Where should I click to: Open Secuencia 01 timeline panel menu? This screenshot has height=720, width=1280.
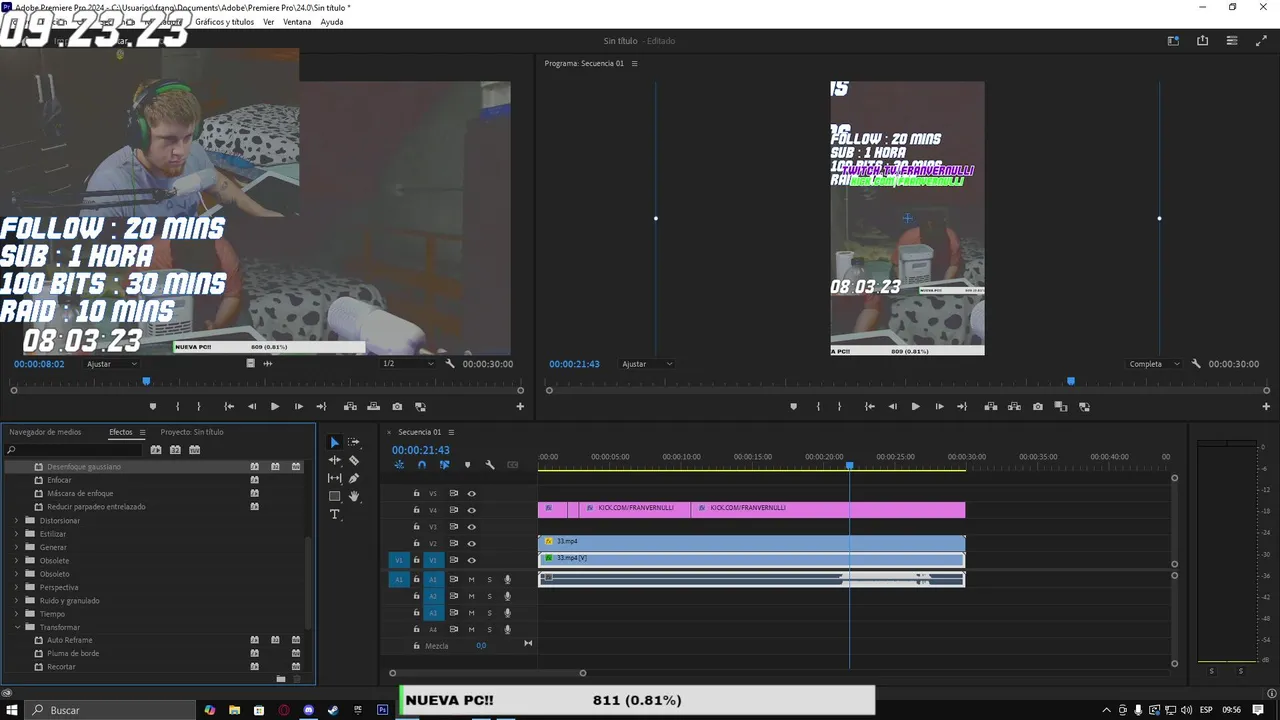[450, 432]
